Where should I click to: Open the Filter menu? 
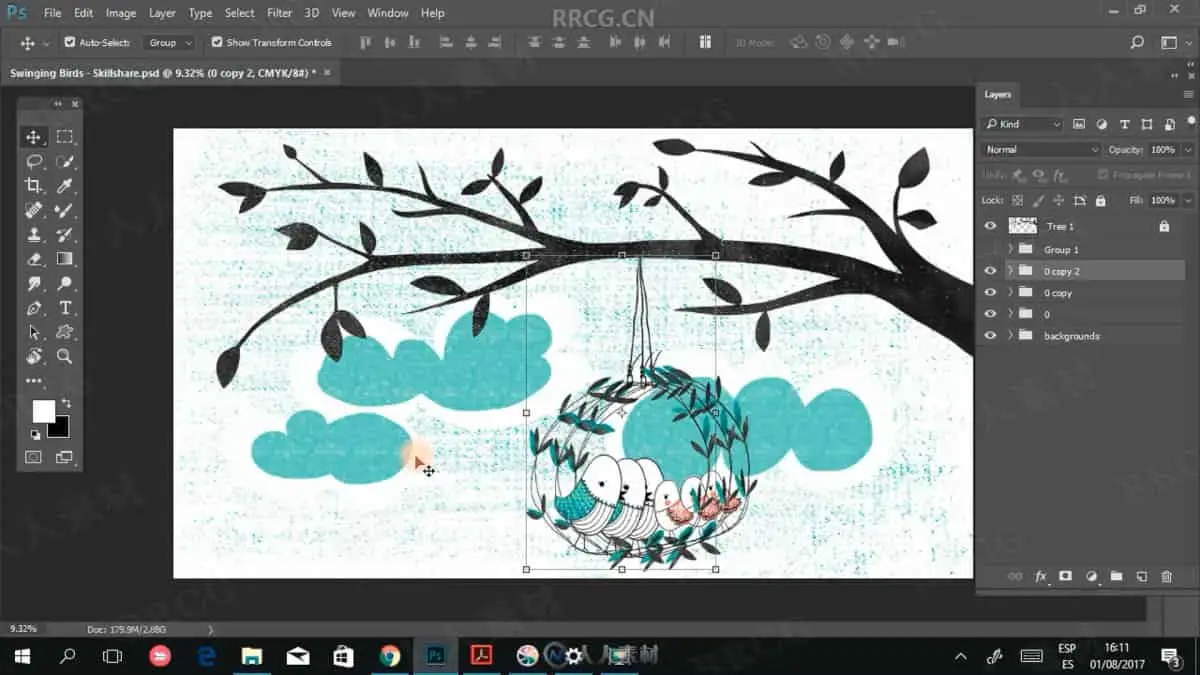(279, 13)
